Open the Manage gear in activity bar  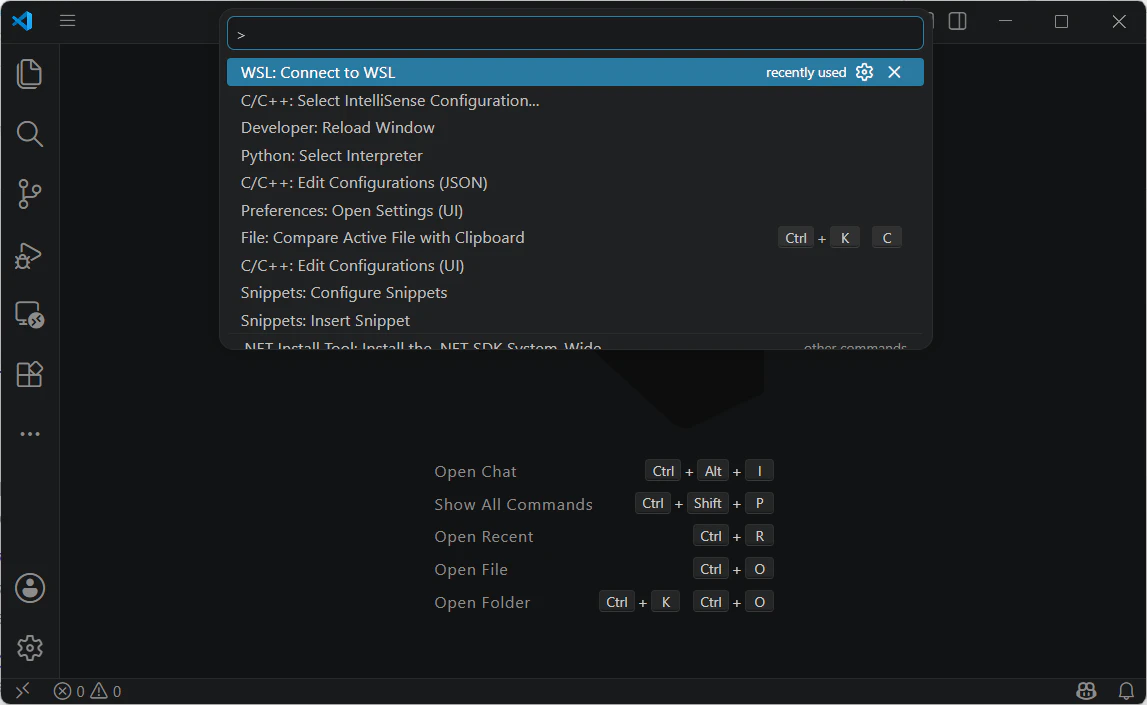[29, 648]
